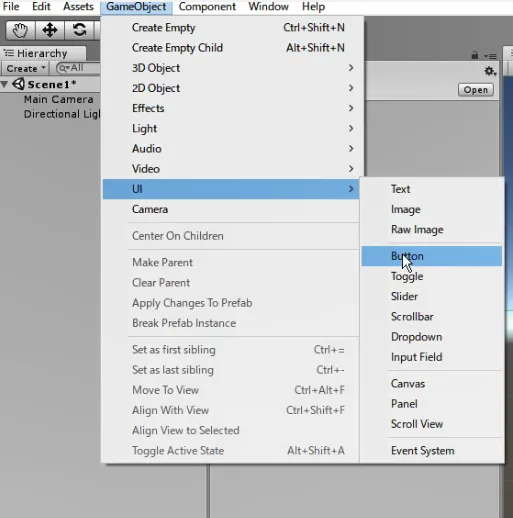Choose Create Empty

click(x=231, y=28)
